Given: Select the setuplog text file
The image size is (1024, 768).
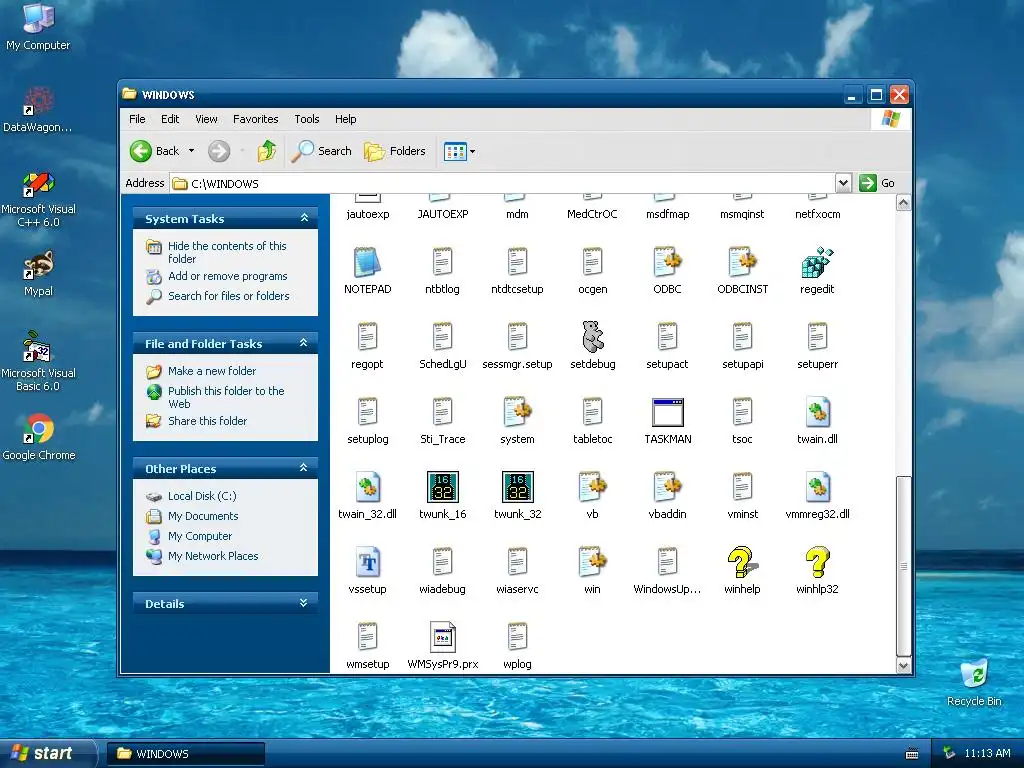Looking at the screenshot, I should click(368, 413).
